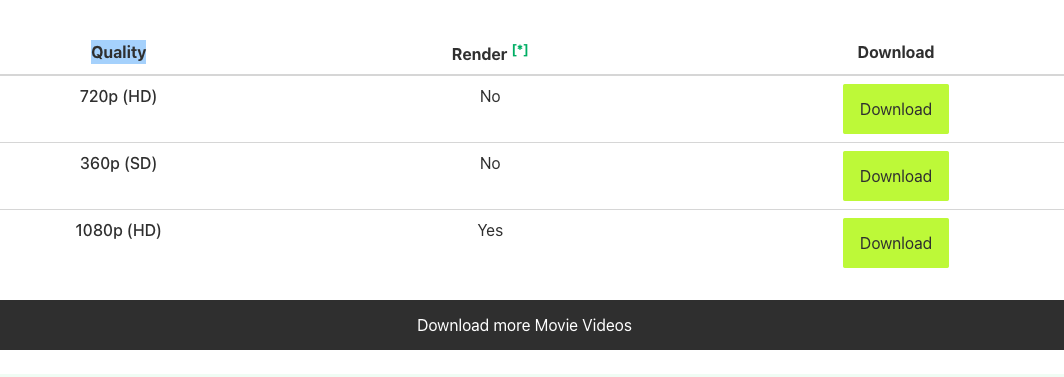Click the Render value No in 720p row
The image size is (1064, 377).
pyautogui.click(x=490, y=97)
